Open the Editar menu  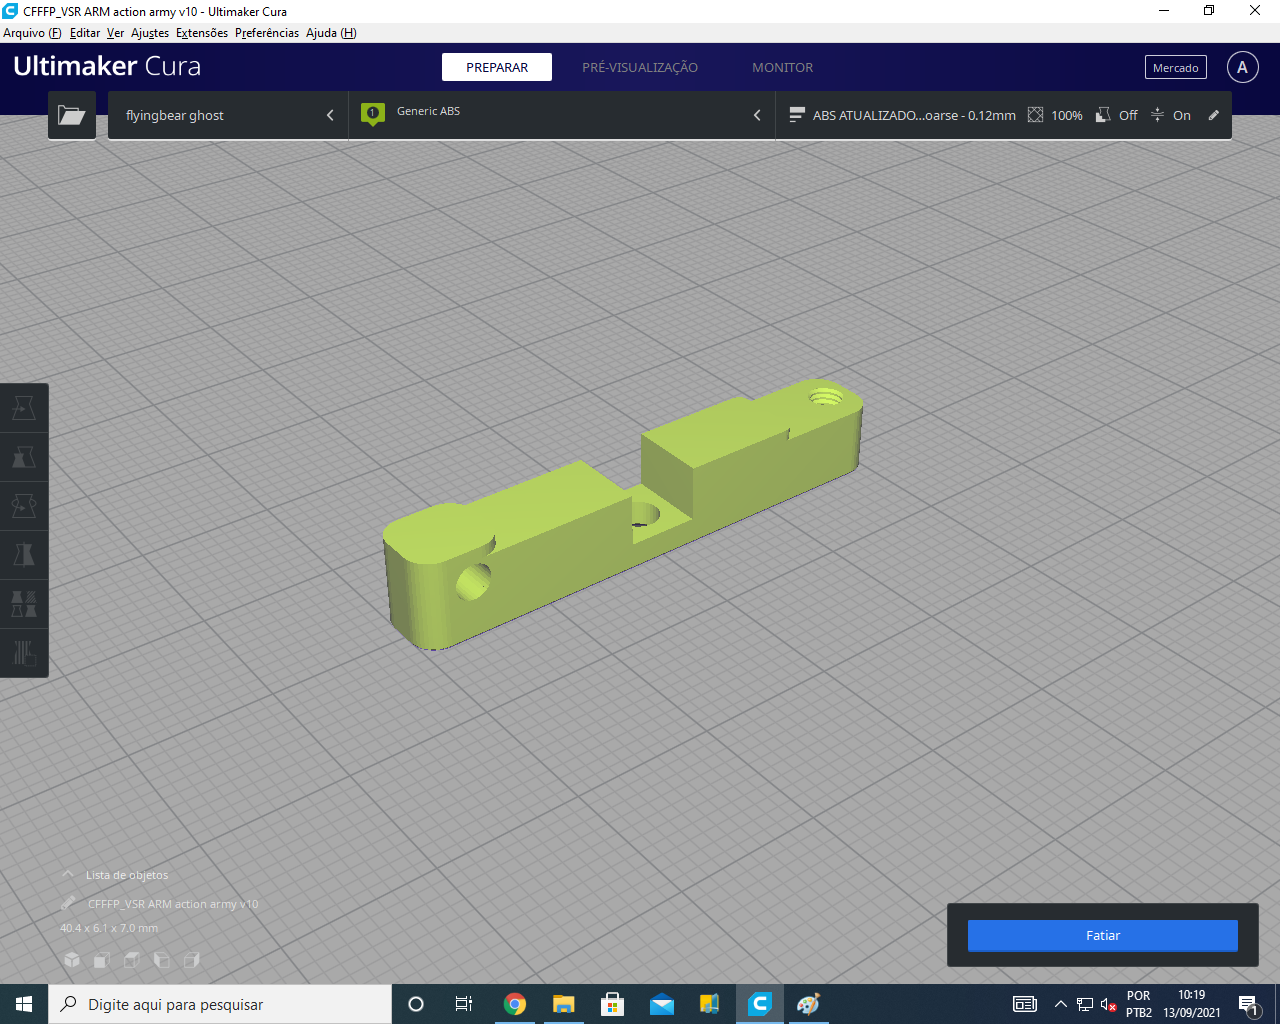pyautogui.click(x=85, y=33)
